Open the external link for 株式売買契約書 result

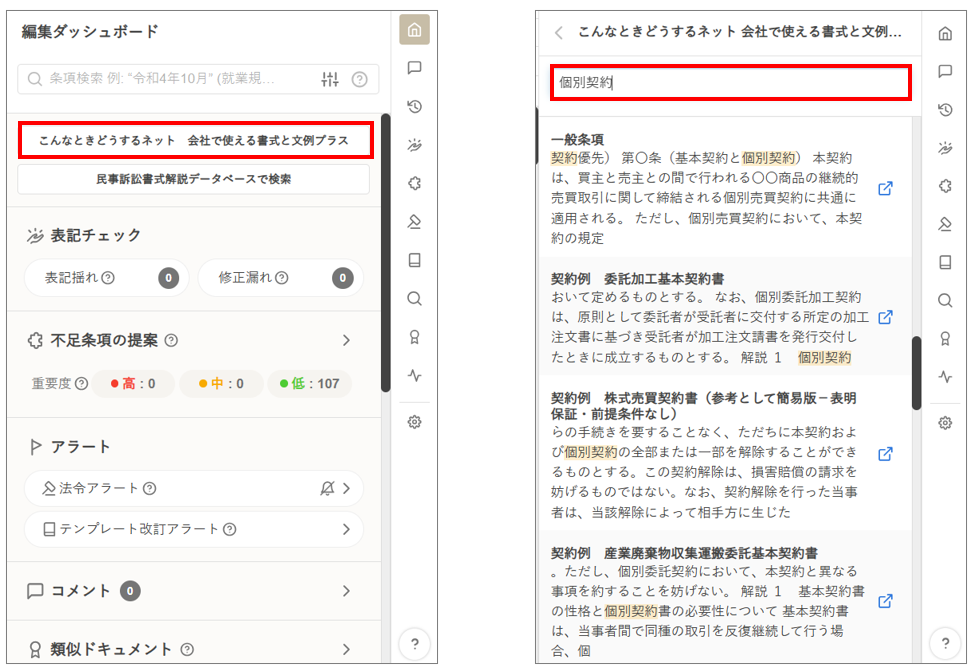[x=884, y=454]
